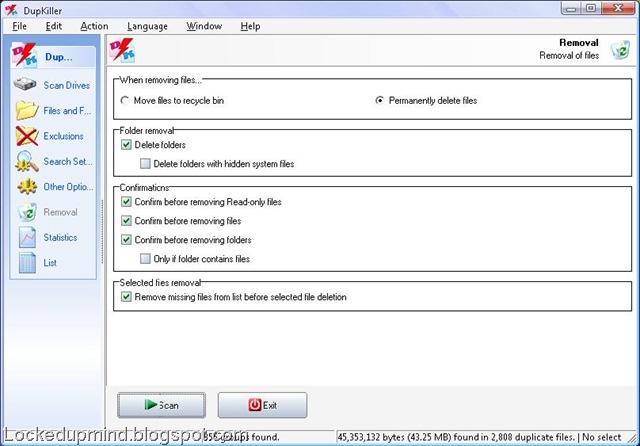Start scanning with the Scan button
The width and height of the screenshot is (640, 446).
point(162,405)
